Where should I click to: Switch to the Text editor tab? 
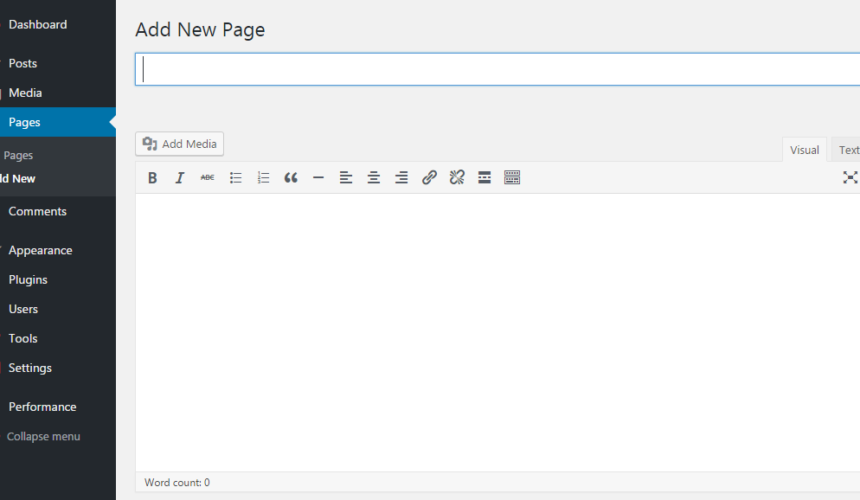pos(847,150)
